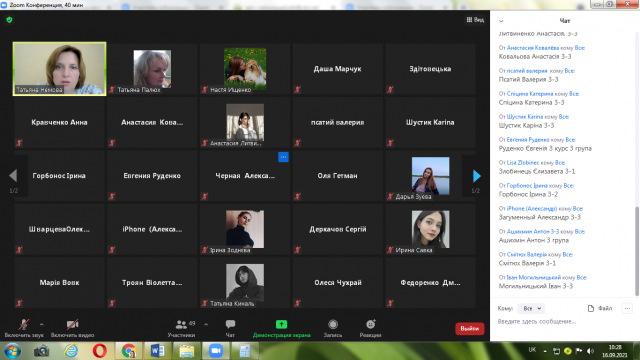Image resolution: width=640 pixels, height=360 pixels.
Task: Open Реакции reactions menu
Action: coord(370,328)
